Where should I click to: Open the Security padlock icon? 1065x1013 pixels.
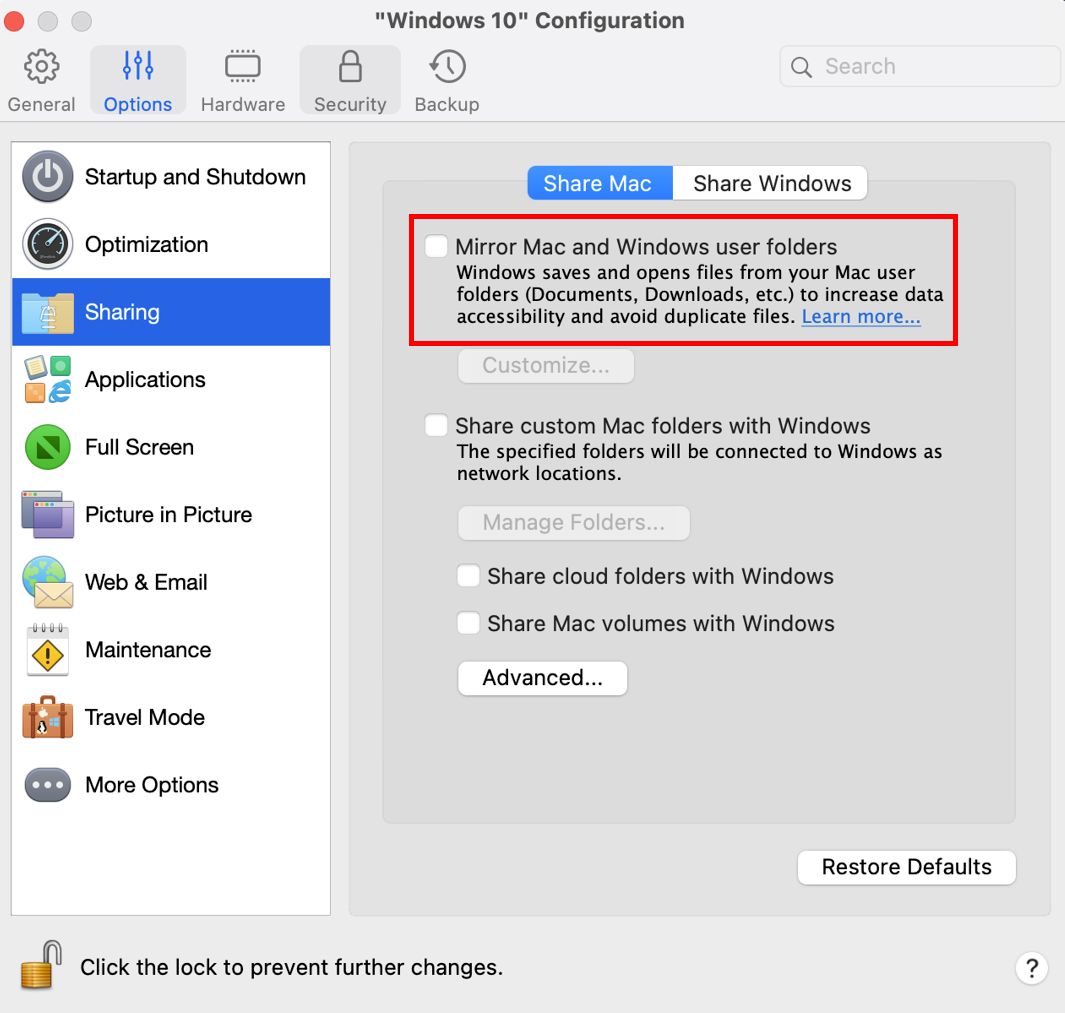pos(350,66)
